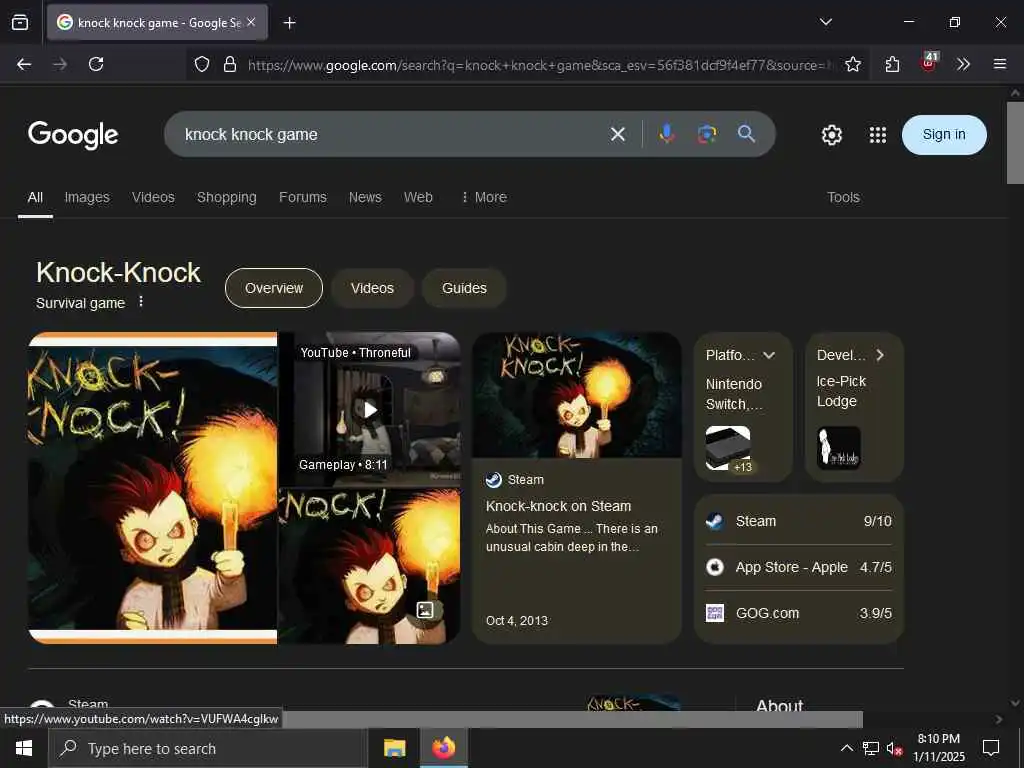Open Firefox View tab overview
Viewport: 1024px width, 768px height.
coord(20,23)
